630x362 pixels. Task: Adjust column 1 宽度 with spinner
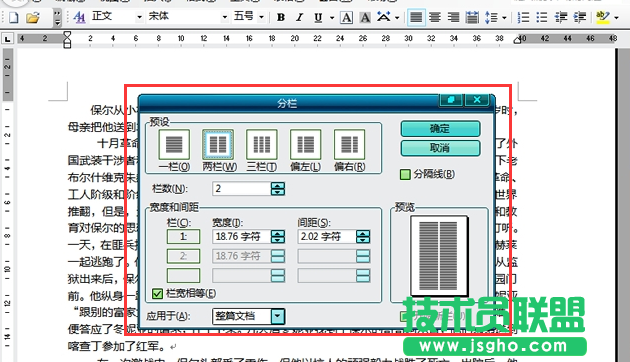(278, 236)
